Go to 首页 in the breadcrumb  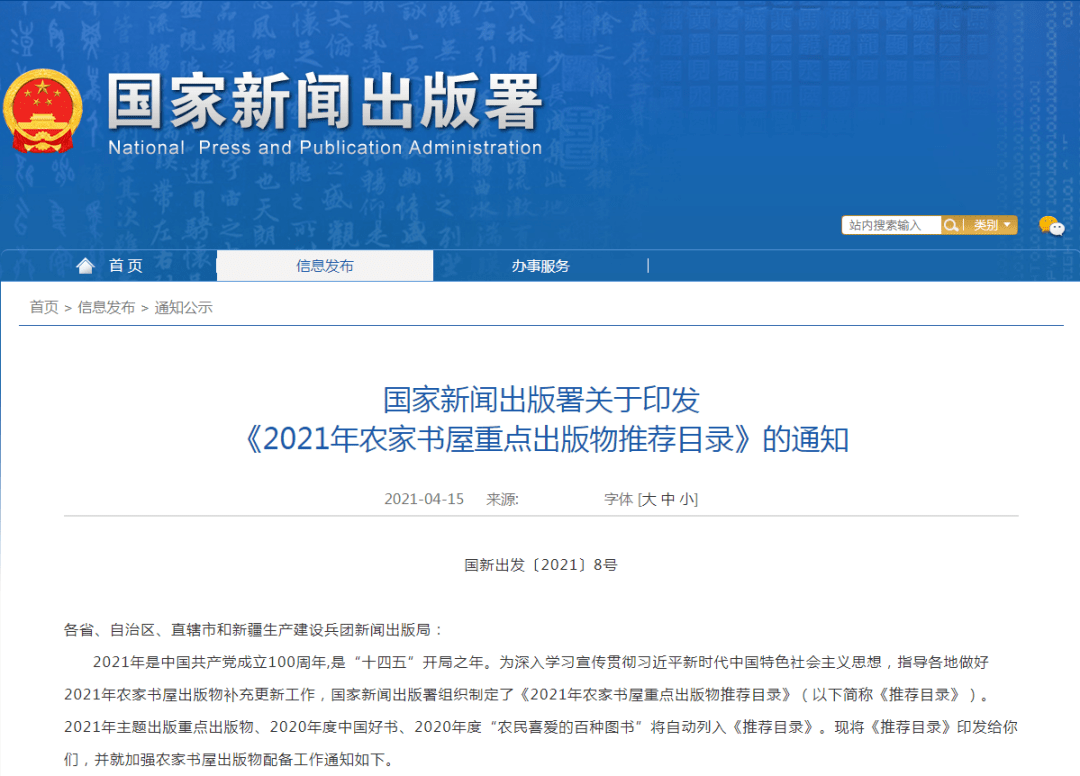pos(44,307)
